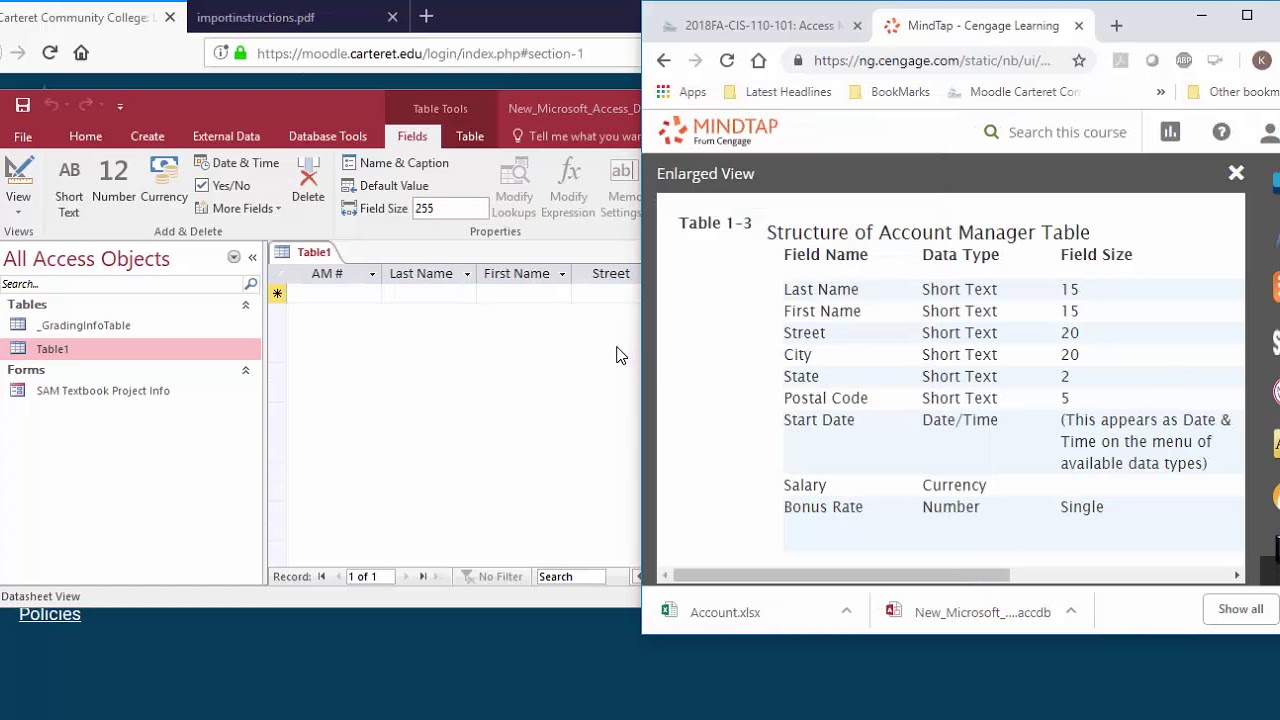Switch to the Home ribbon tab
Screen dimensions: 1280x720
[x=85, y=137]
